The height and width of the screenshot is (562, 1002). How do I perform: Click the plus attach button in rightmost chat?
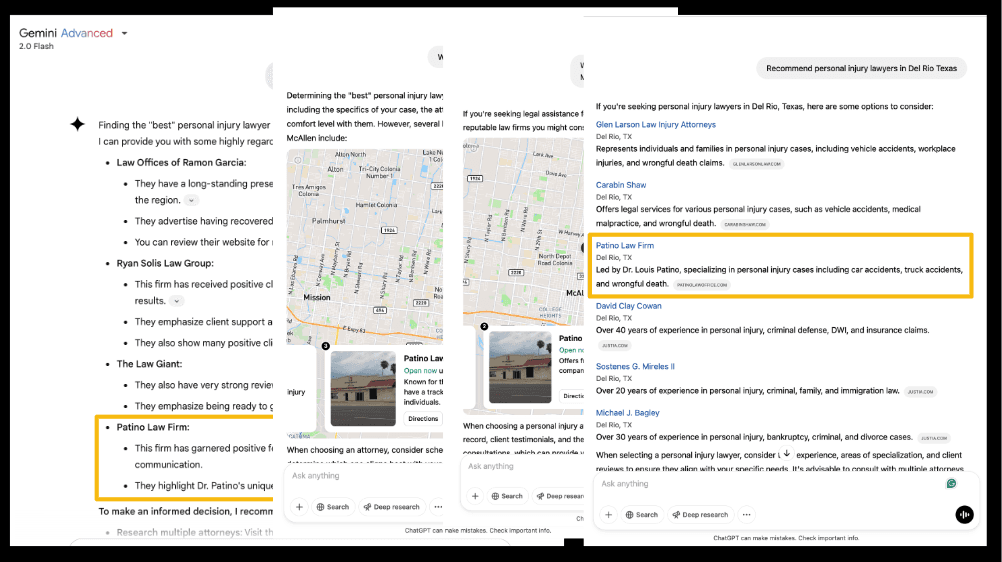(x=608, y=515)
